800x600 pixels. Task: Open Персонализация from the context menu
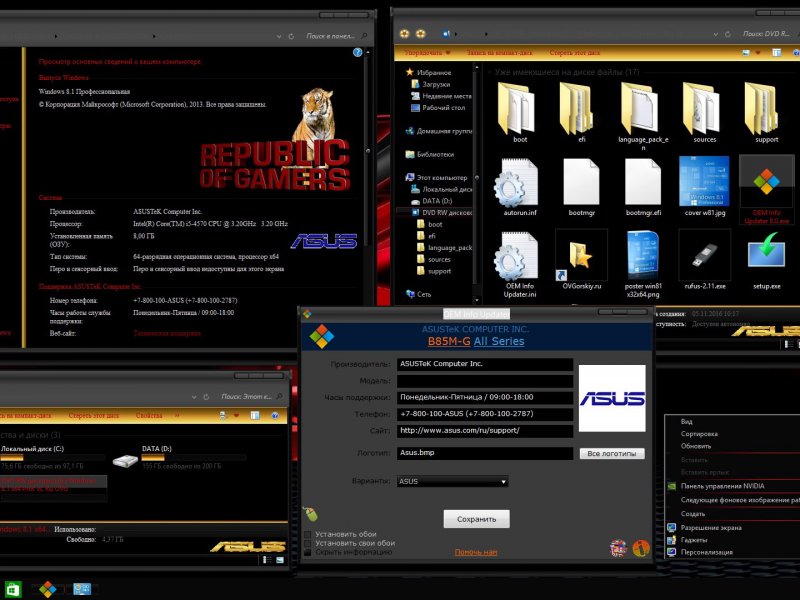click(706, 552)
